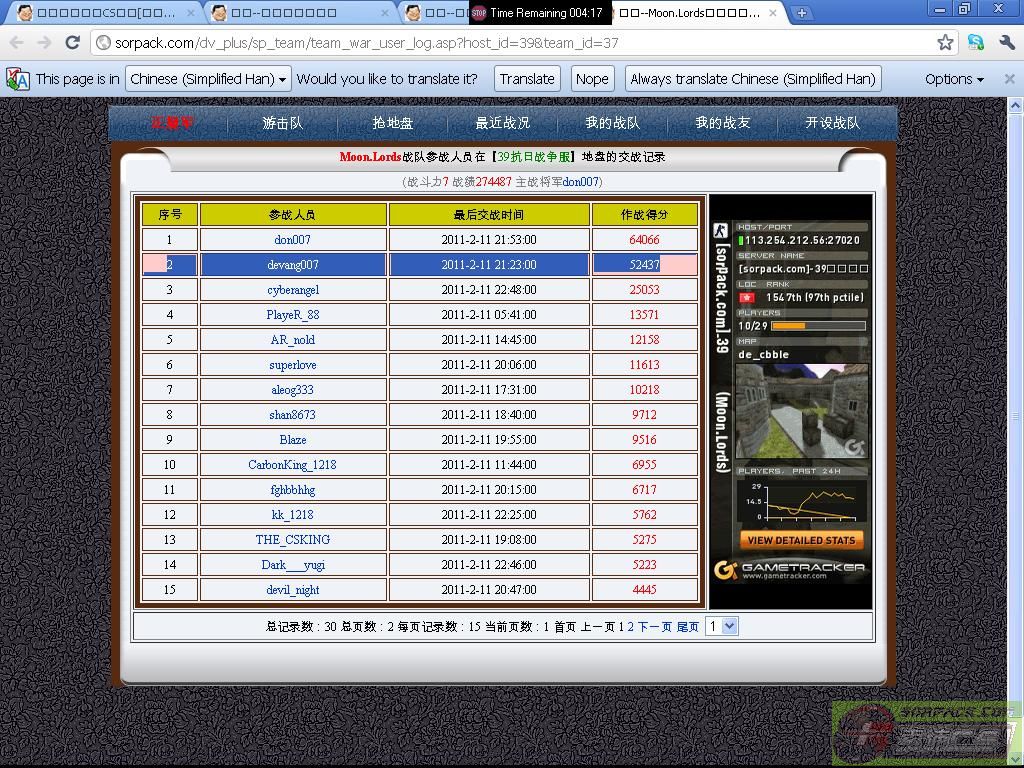This screenshot has height=768, width=1024.
Task: Expand the Chinese (Simplified Han) language dropdown
Action: [208, 79]
